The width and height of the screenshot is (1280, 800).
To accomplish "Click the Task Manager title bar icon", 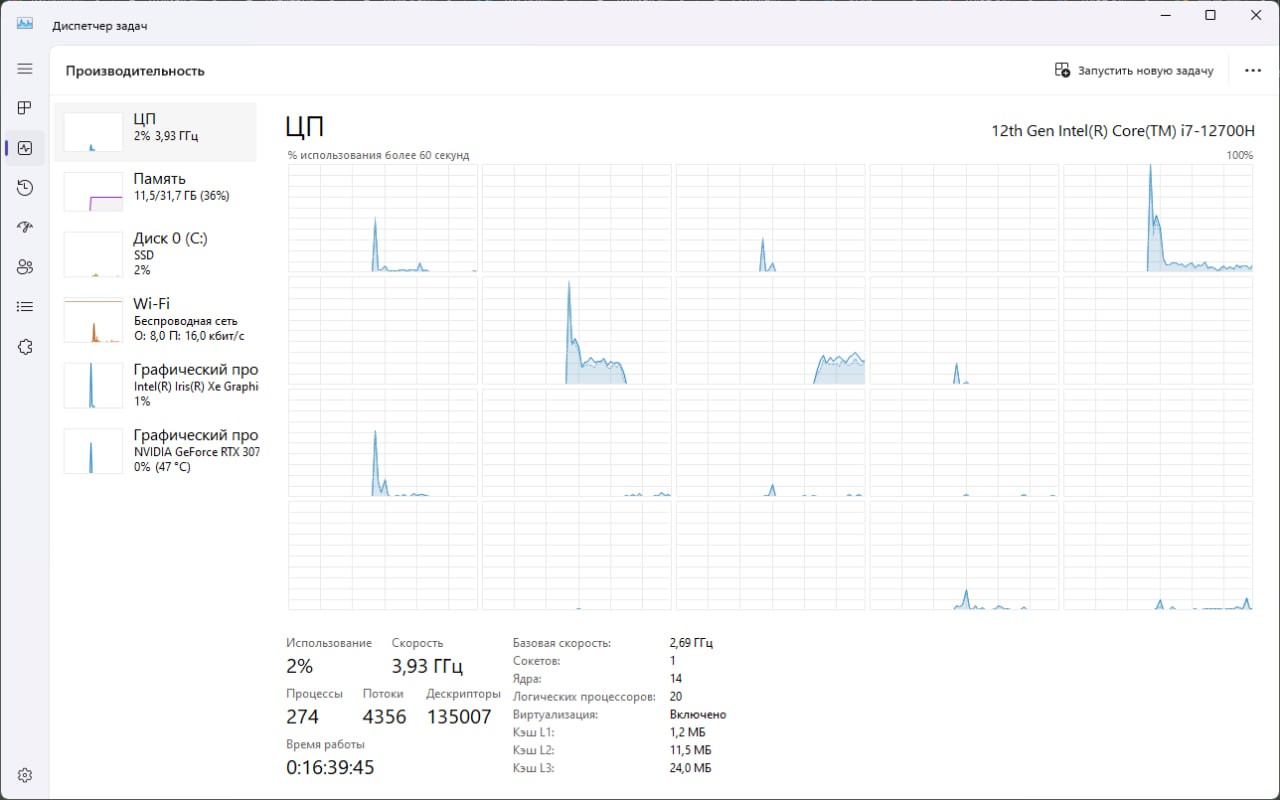I will 25,24.
